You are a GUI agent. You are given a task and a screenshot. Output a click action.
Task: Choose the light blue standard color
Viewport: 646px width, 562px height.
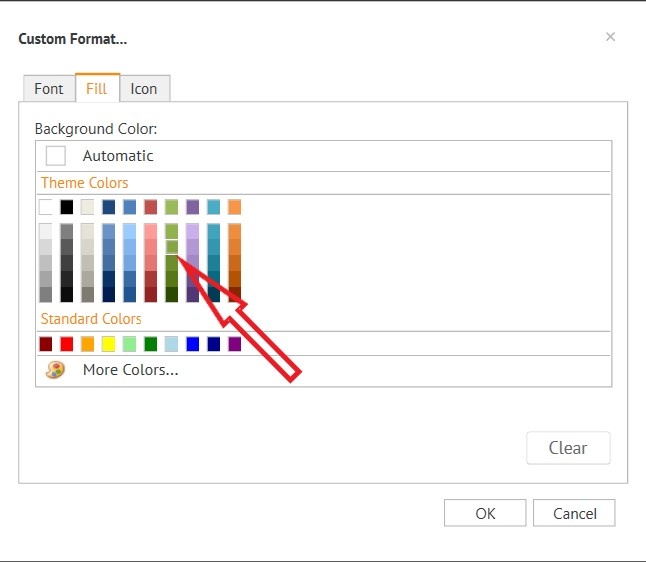tap(172, 344)
